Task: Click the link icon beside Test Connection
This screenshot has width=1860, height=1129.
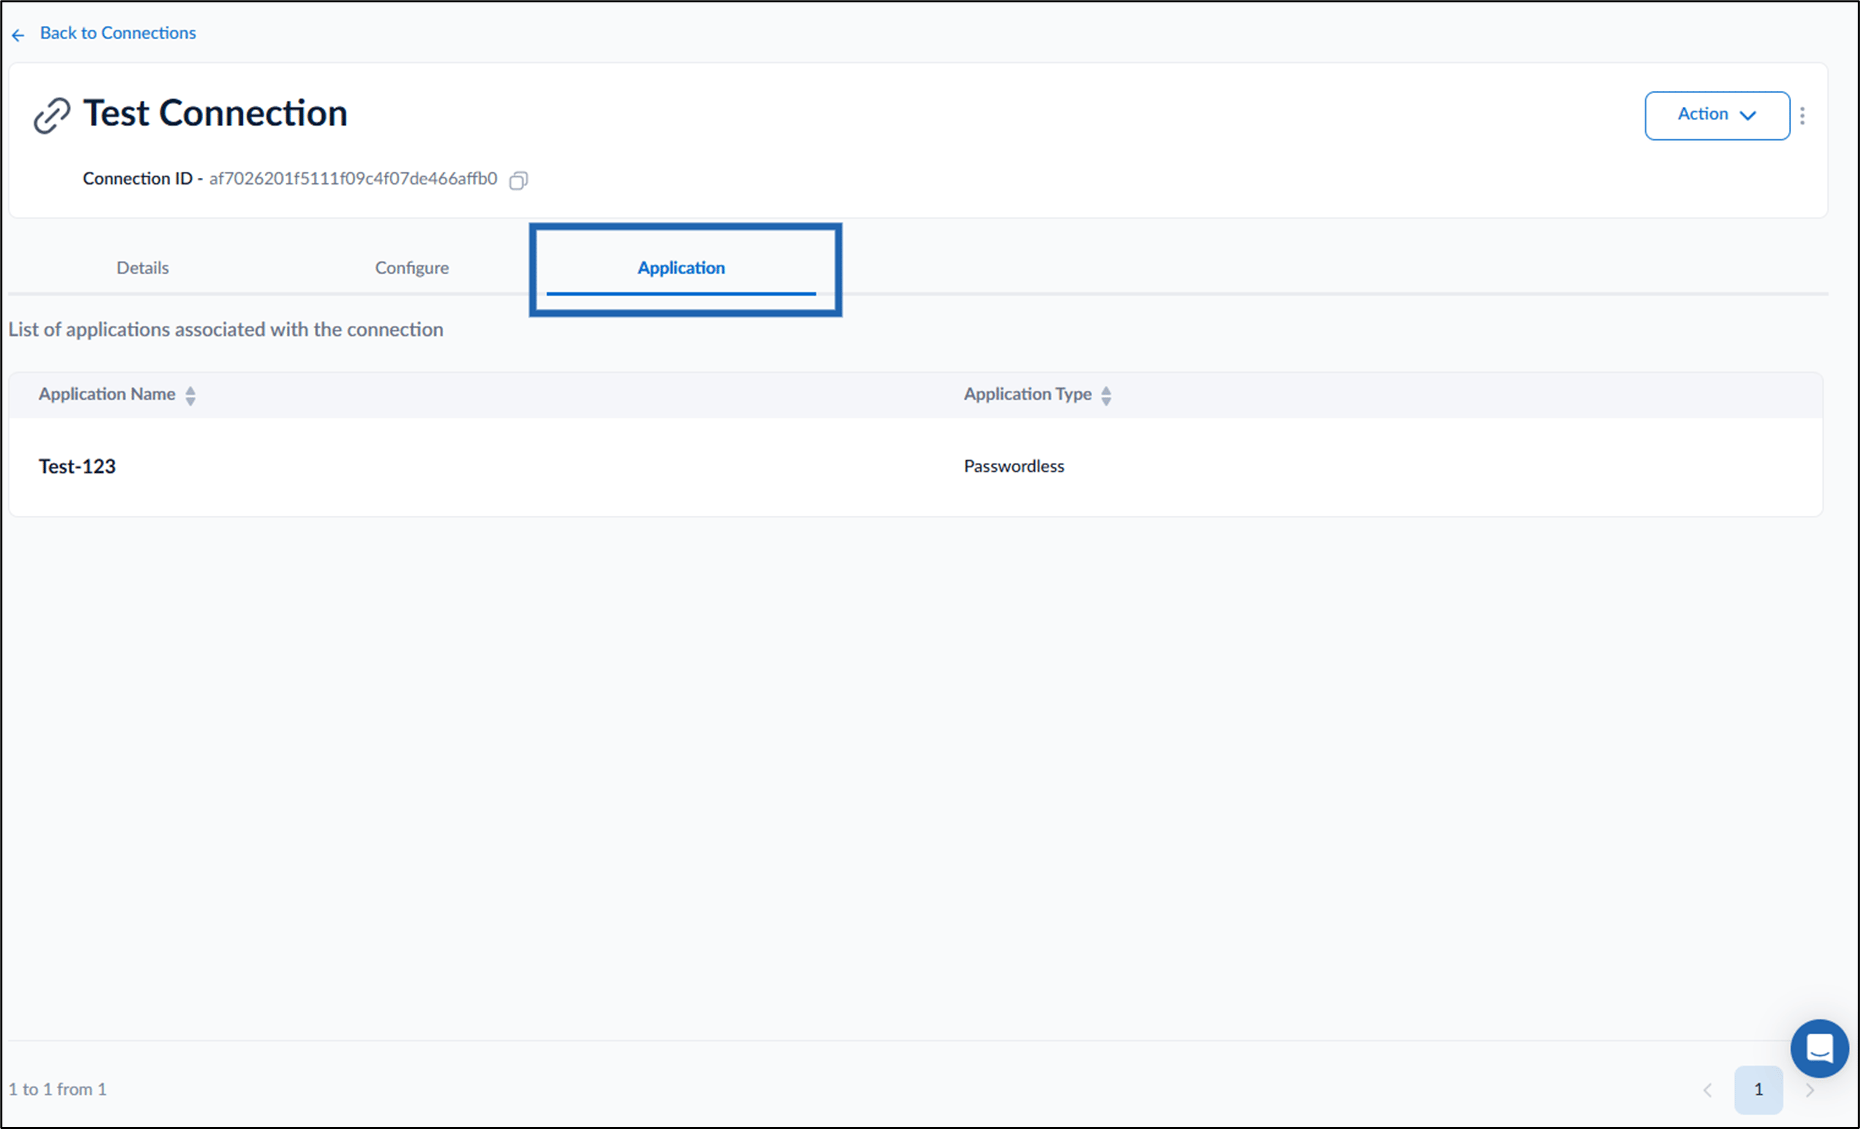Action: (52, 115)
